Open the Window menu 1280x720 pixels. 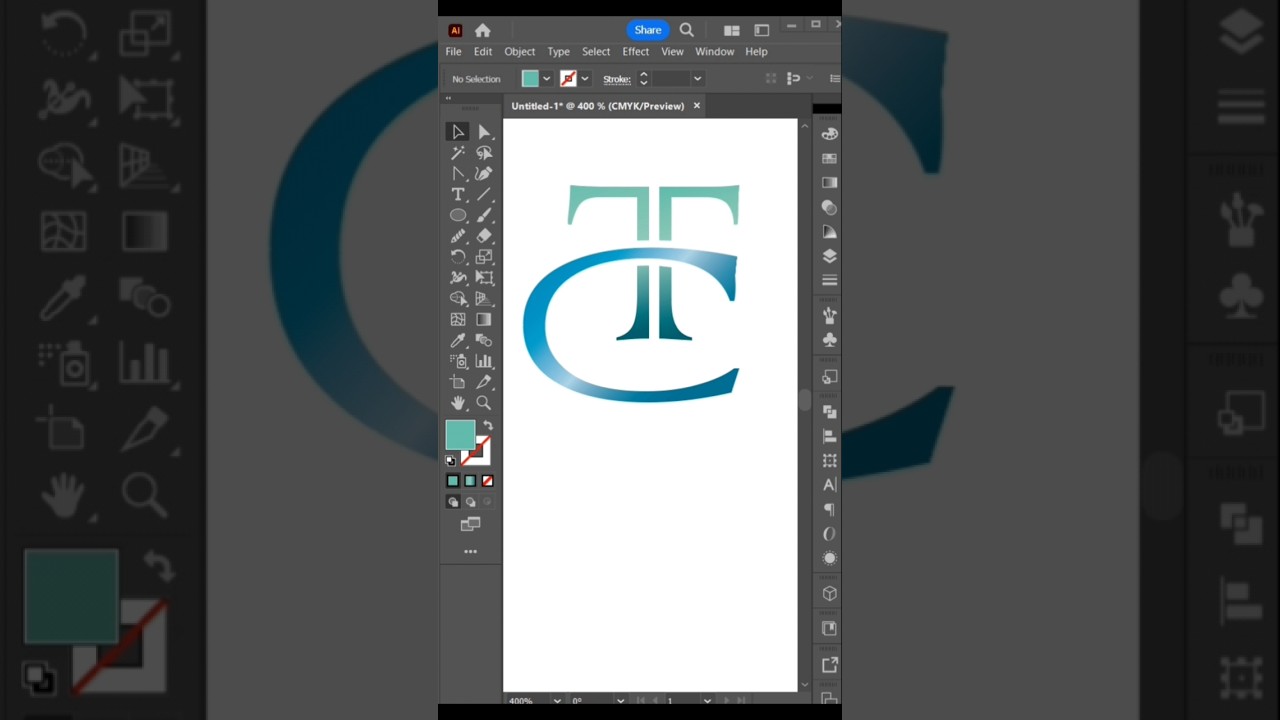715,52
